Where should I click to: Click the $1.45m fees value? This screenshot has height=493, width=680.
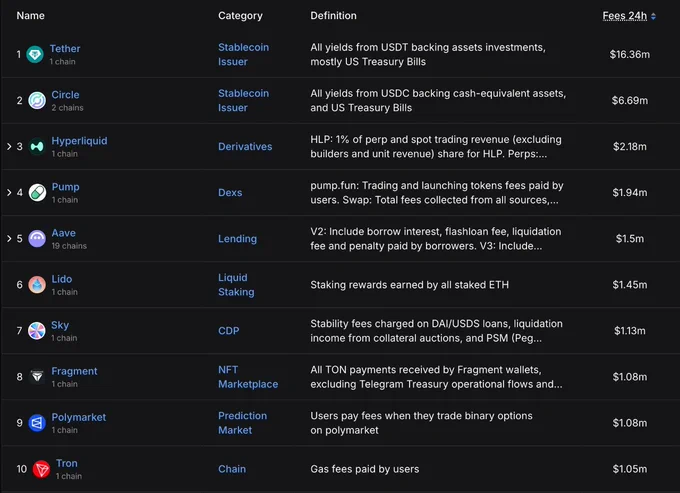pos(630,284)
